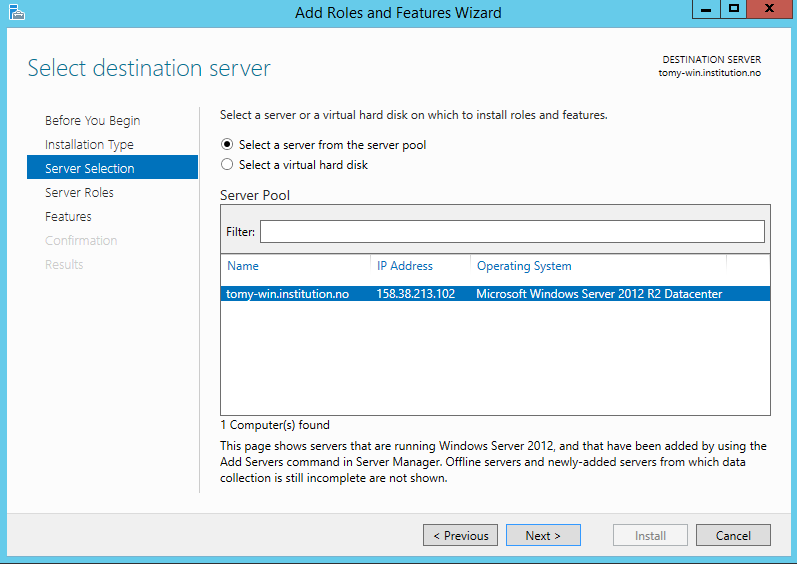Viewport: 797px width, 564px height.
Task: Click the IP address 158.38.213.102
Action: (416, 294)
